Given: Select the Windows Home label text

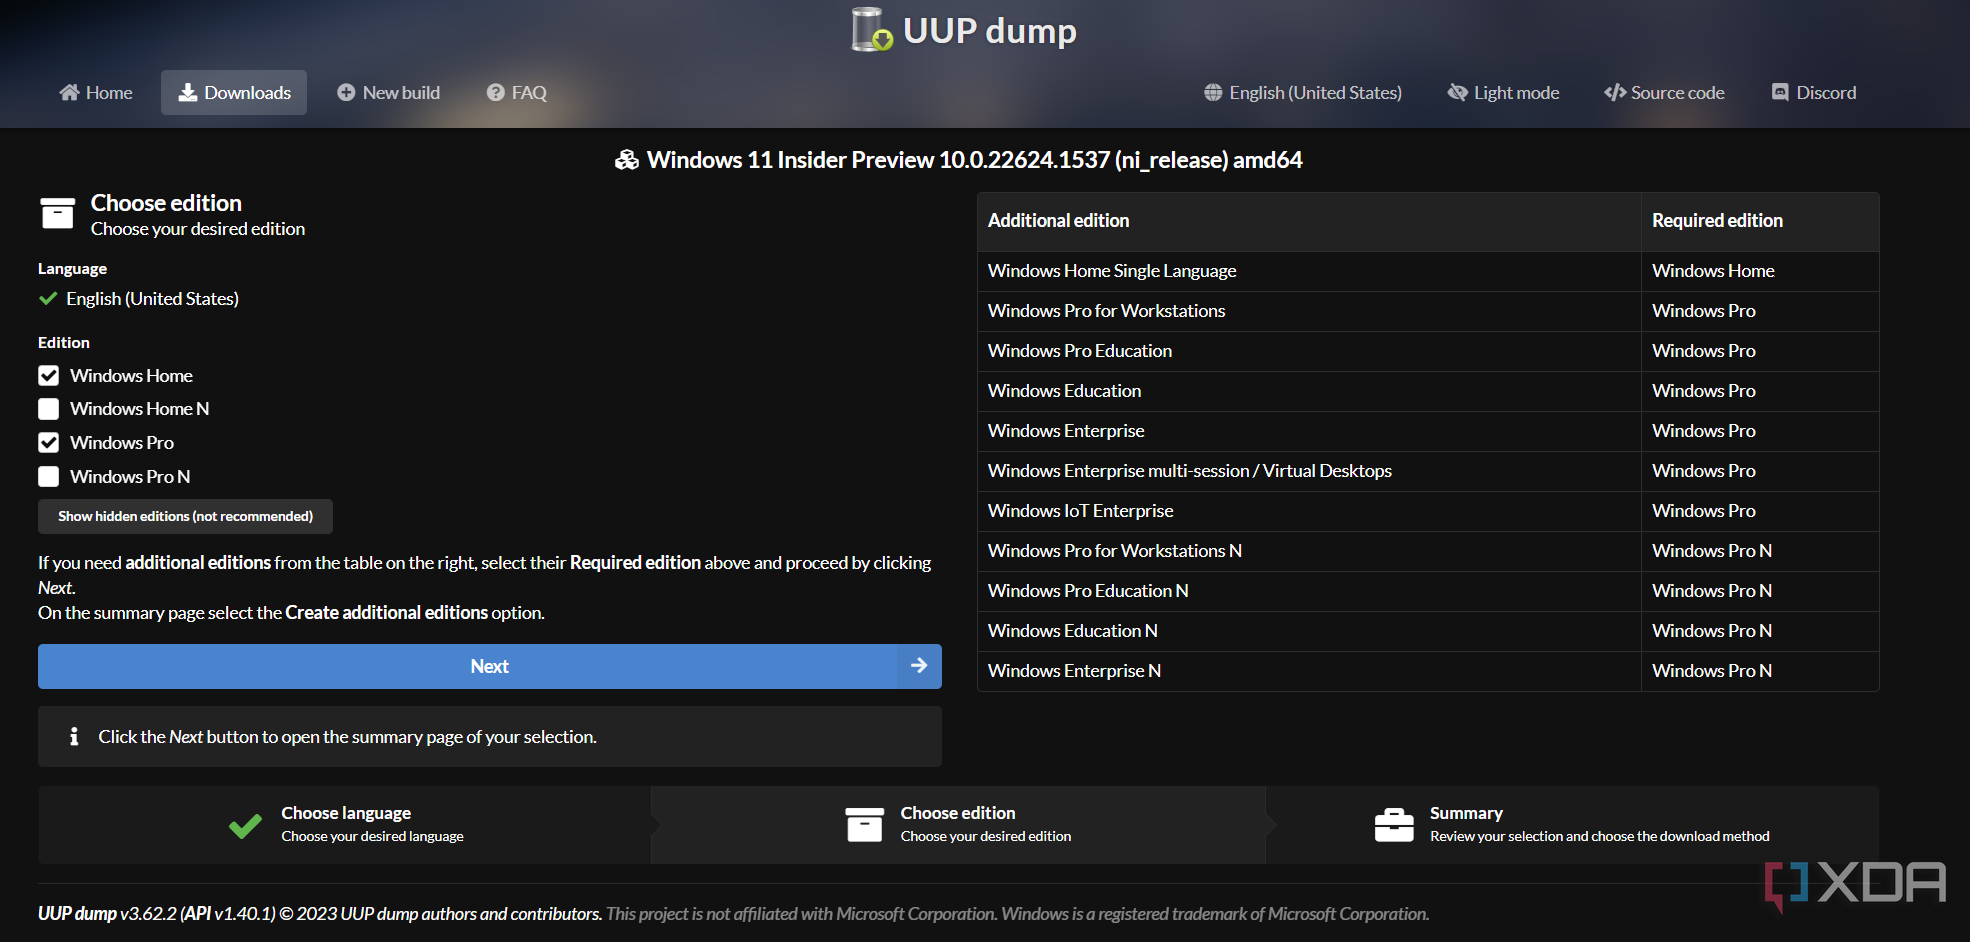Looking at the screenshot, I should pyautogui.click(x=131, y=376).
